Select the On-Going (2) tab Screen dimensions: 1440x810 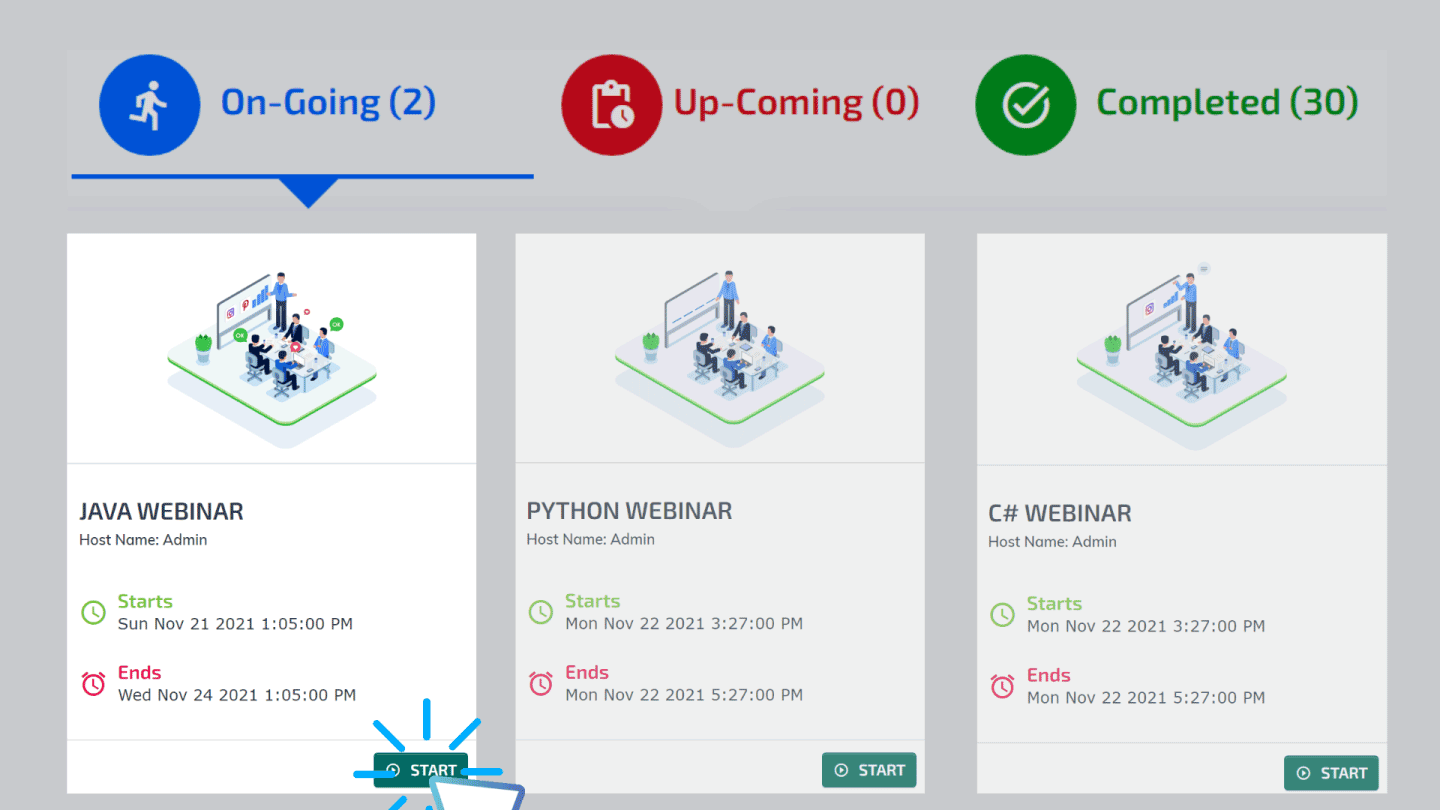pyautogui.click(x=328, y=101)
